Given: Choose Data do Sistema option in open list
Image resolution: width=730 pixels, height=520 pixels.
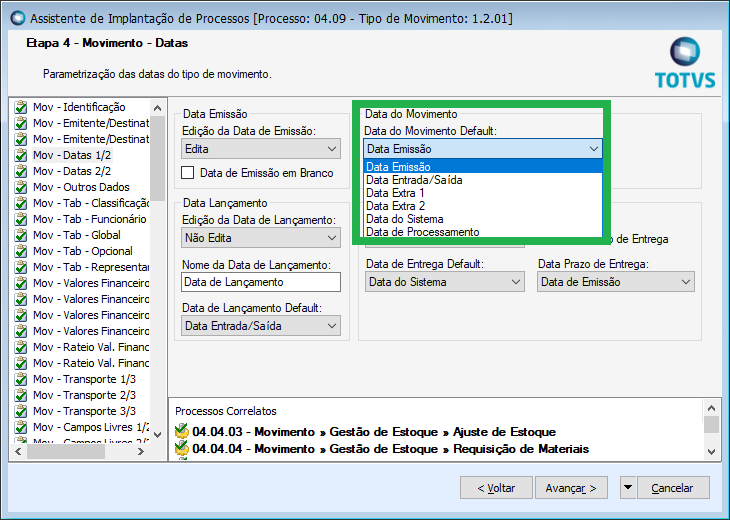Looking at the screenshot, I should pyautogui.click(x=483, y=219).
